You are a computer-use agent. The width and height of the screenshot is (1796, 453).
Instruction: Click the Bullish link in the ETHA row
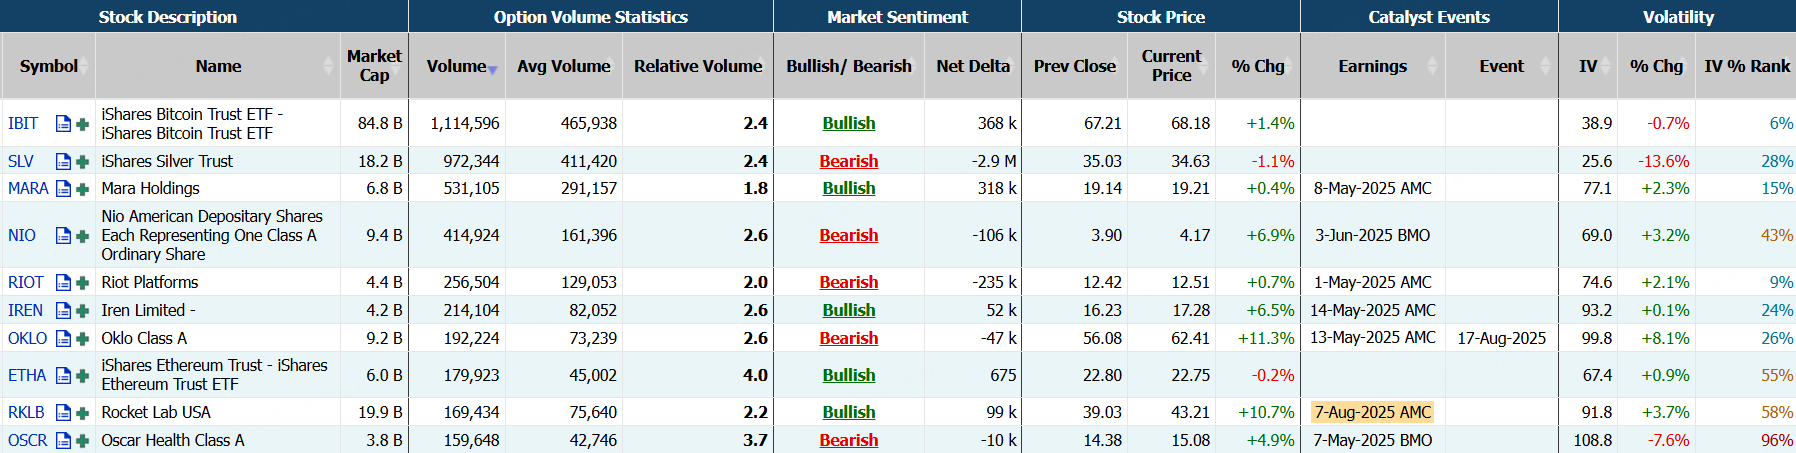849,375
